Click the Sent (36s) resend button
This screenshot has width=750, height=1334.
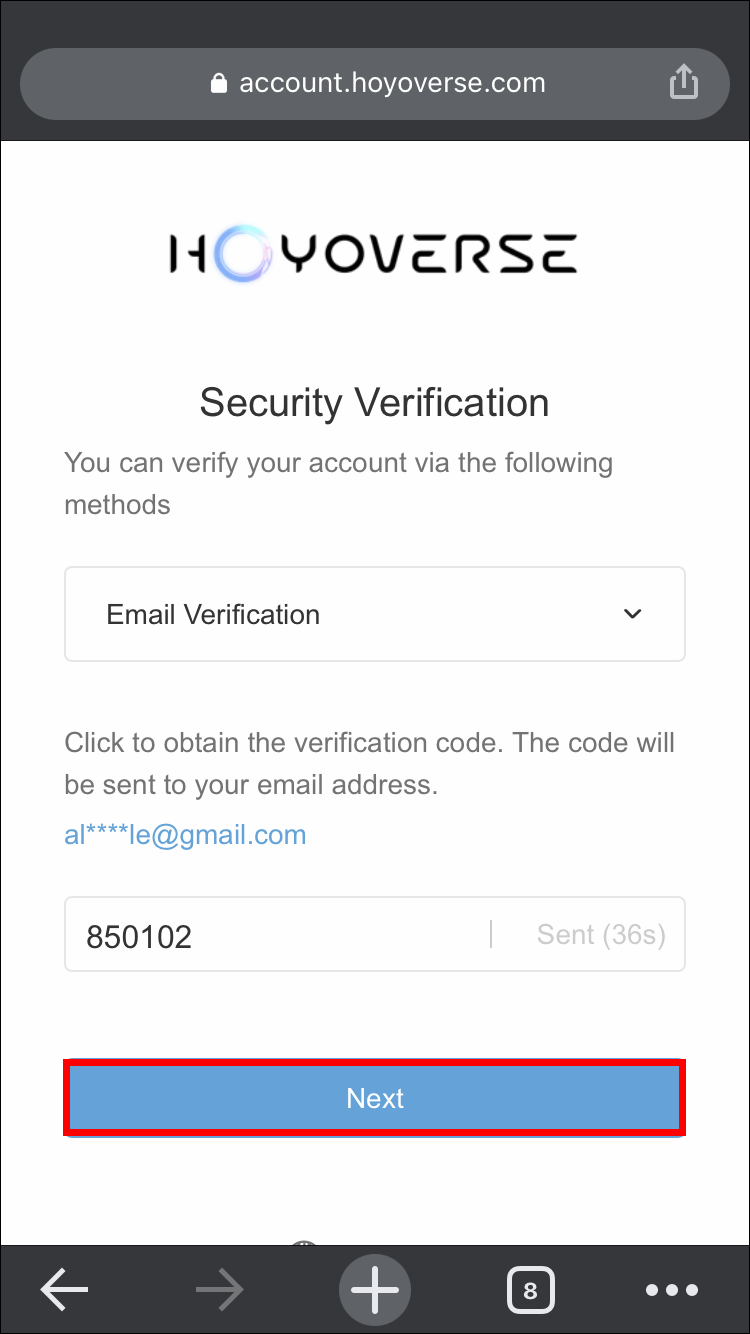[601, 934]
